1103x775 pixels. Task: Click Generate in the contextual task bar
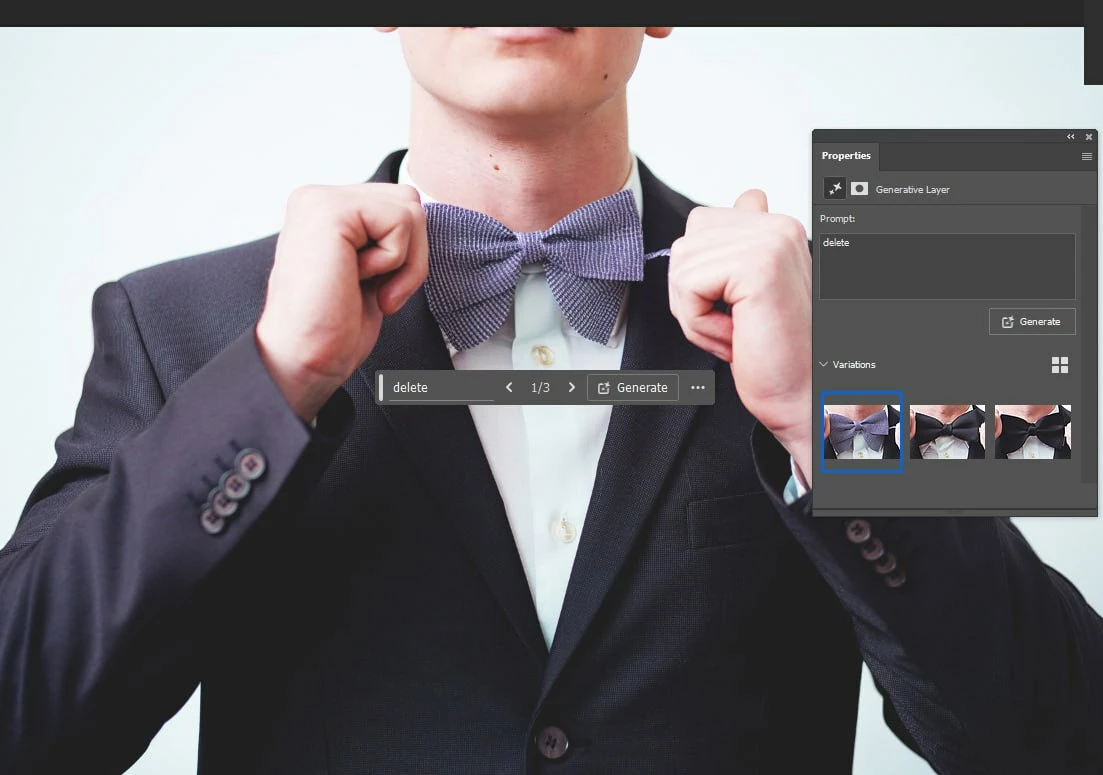[632, 388]
